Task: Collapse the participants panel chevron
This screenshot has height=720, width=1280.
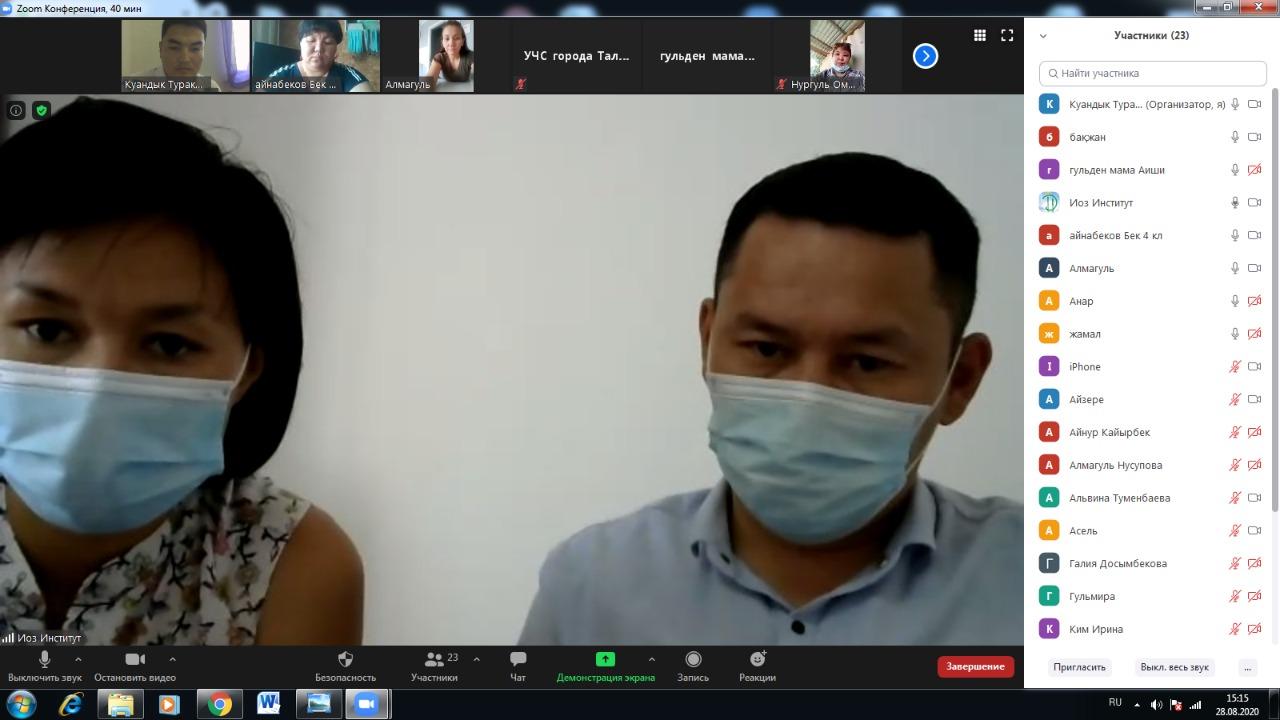Action: point(1043,36)
